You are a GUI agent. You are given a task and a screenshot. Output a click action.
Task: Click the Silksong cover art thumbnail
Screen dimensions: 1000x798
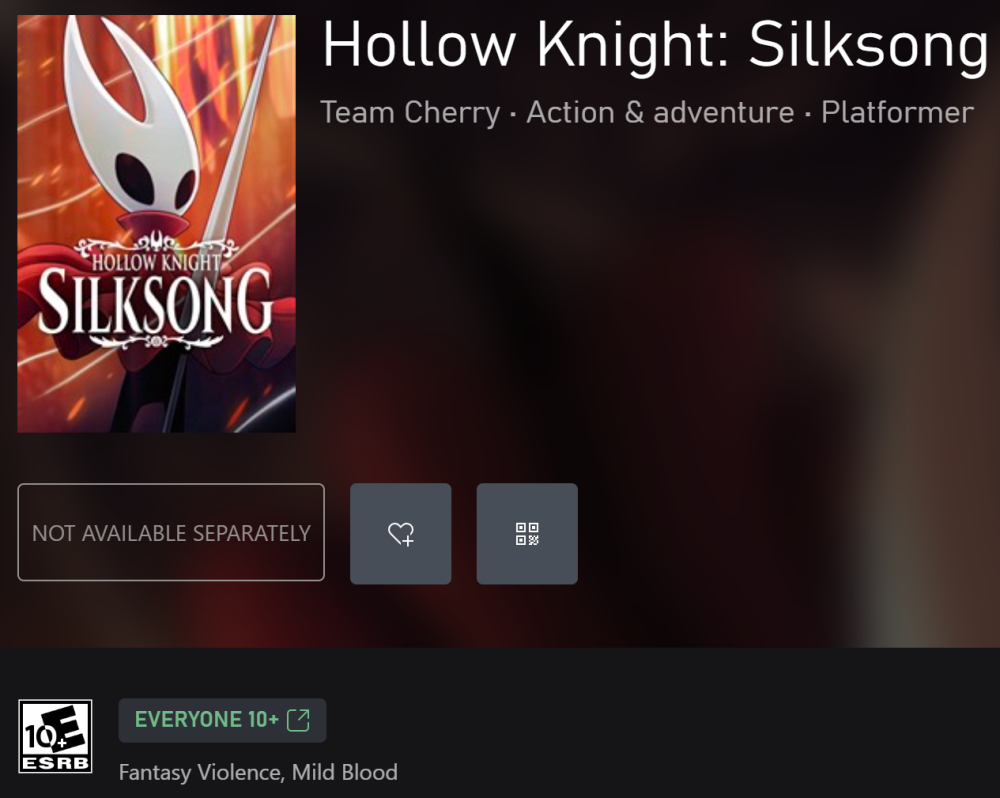coord(156,224)
